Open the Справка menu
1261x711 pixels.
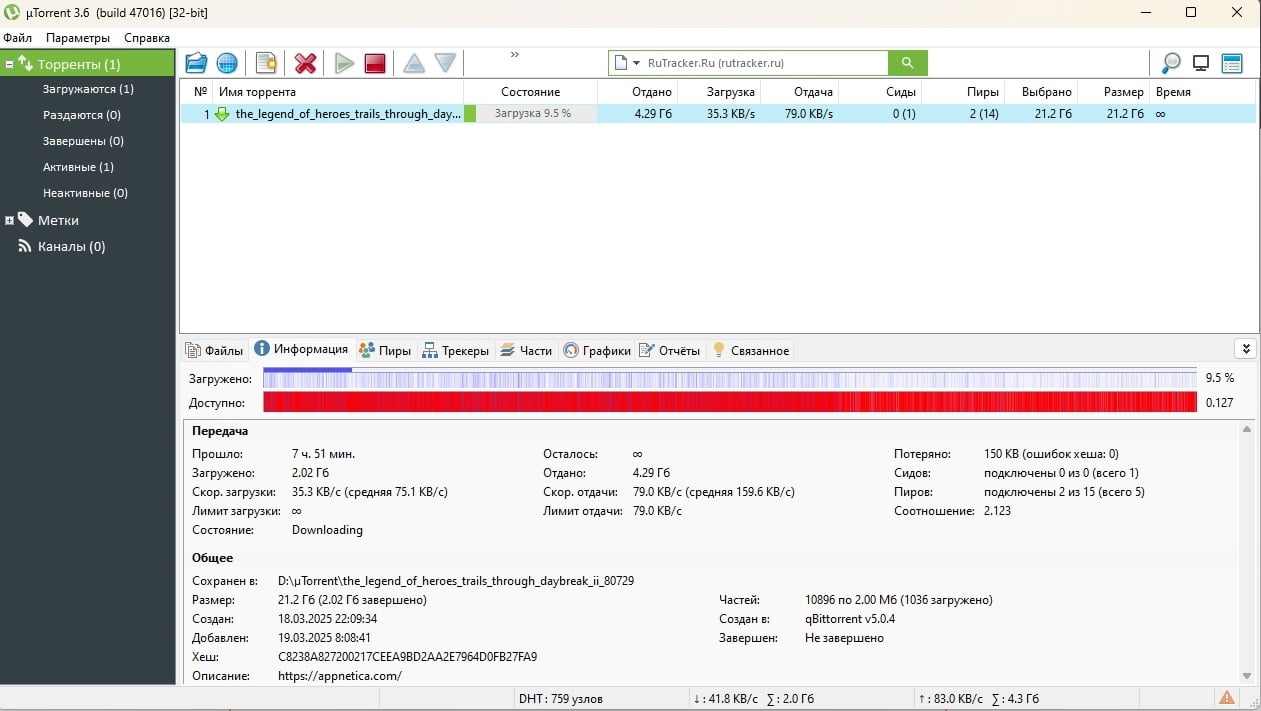coord(147,38)
